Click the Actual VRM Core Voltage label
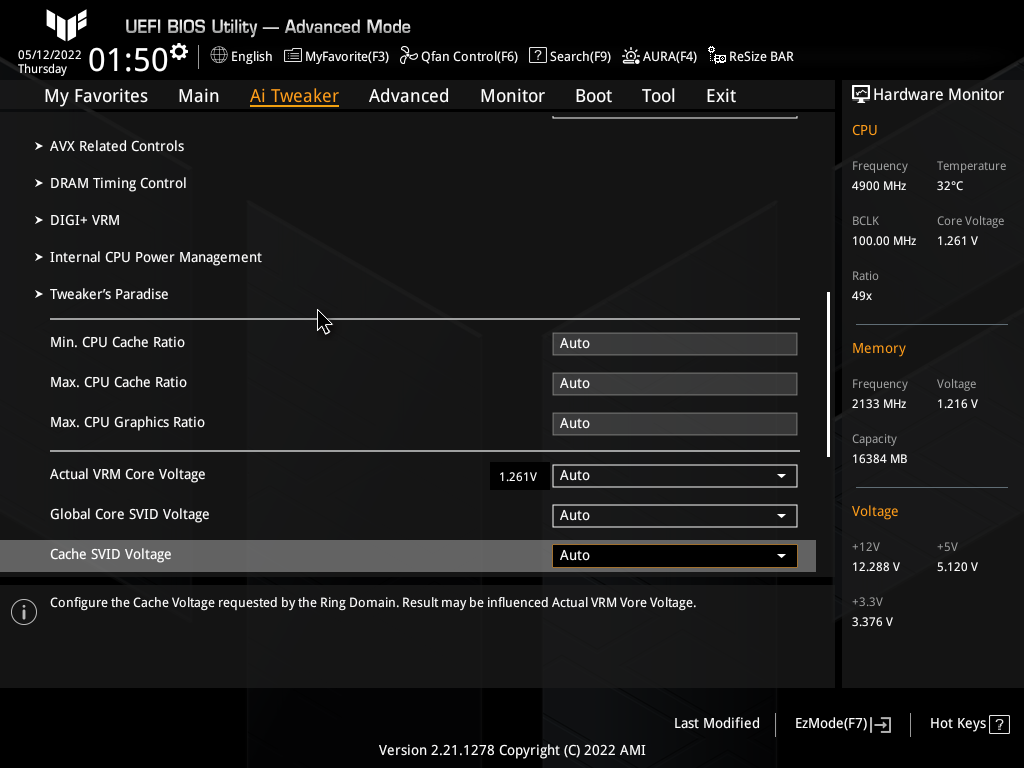This screenshot has width=1024, height=768. [x=127, y=475]
